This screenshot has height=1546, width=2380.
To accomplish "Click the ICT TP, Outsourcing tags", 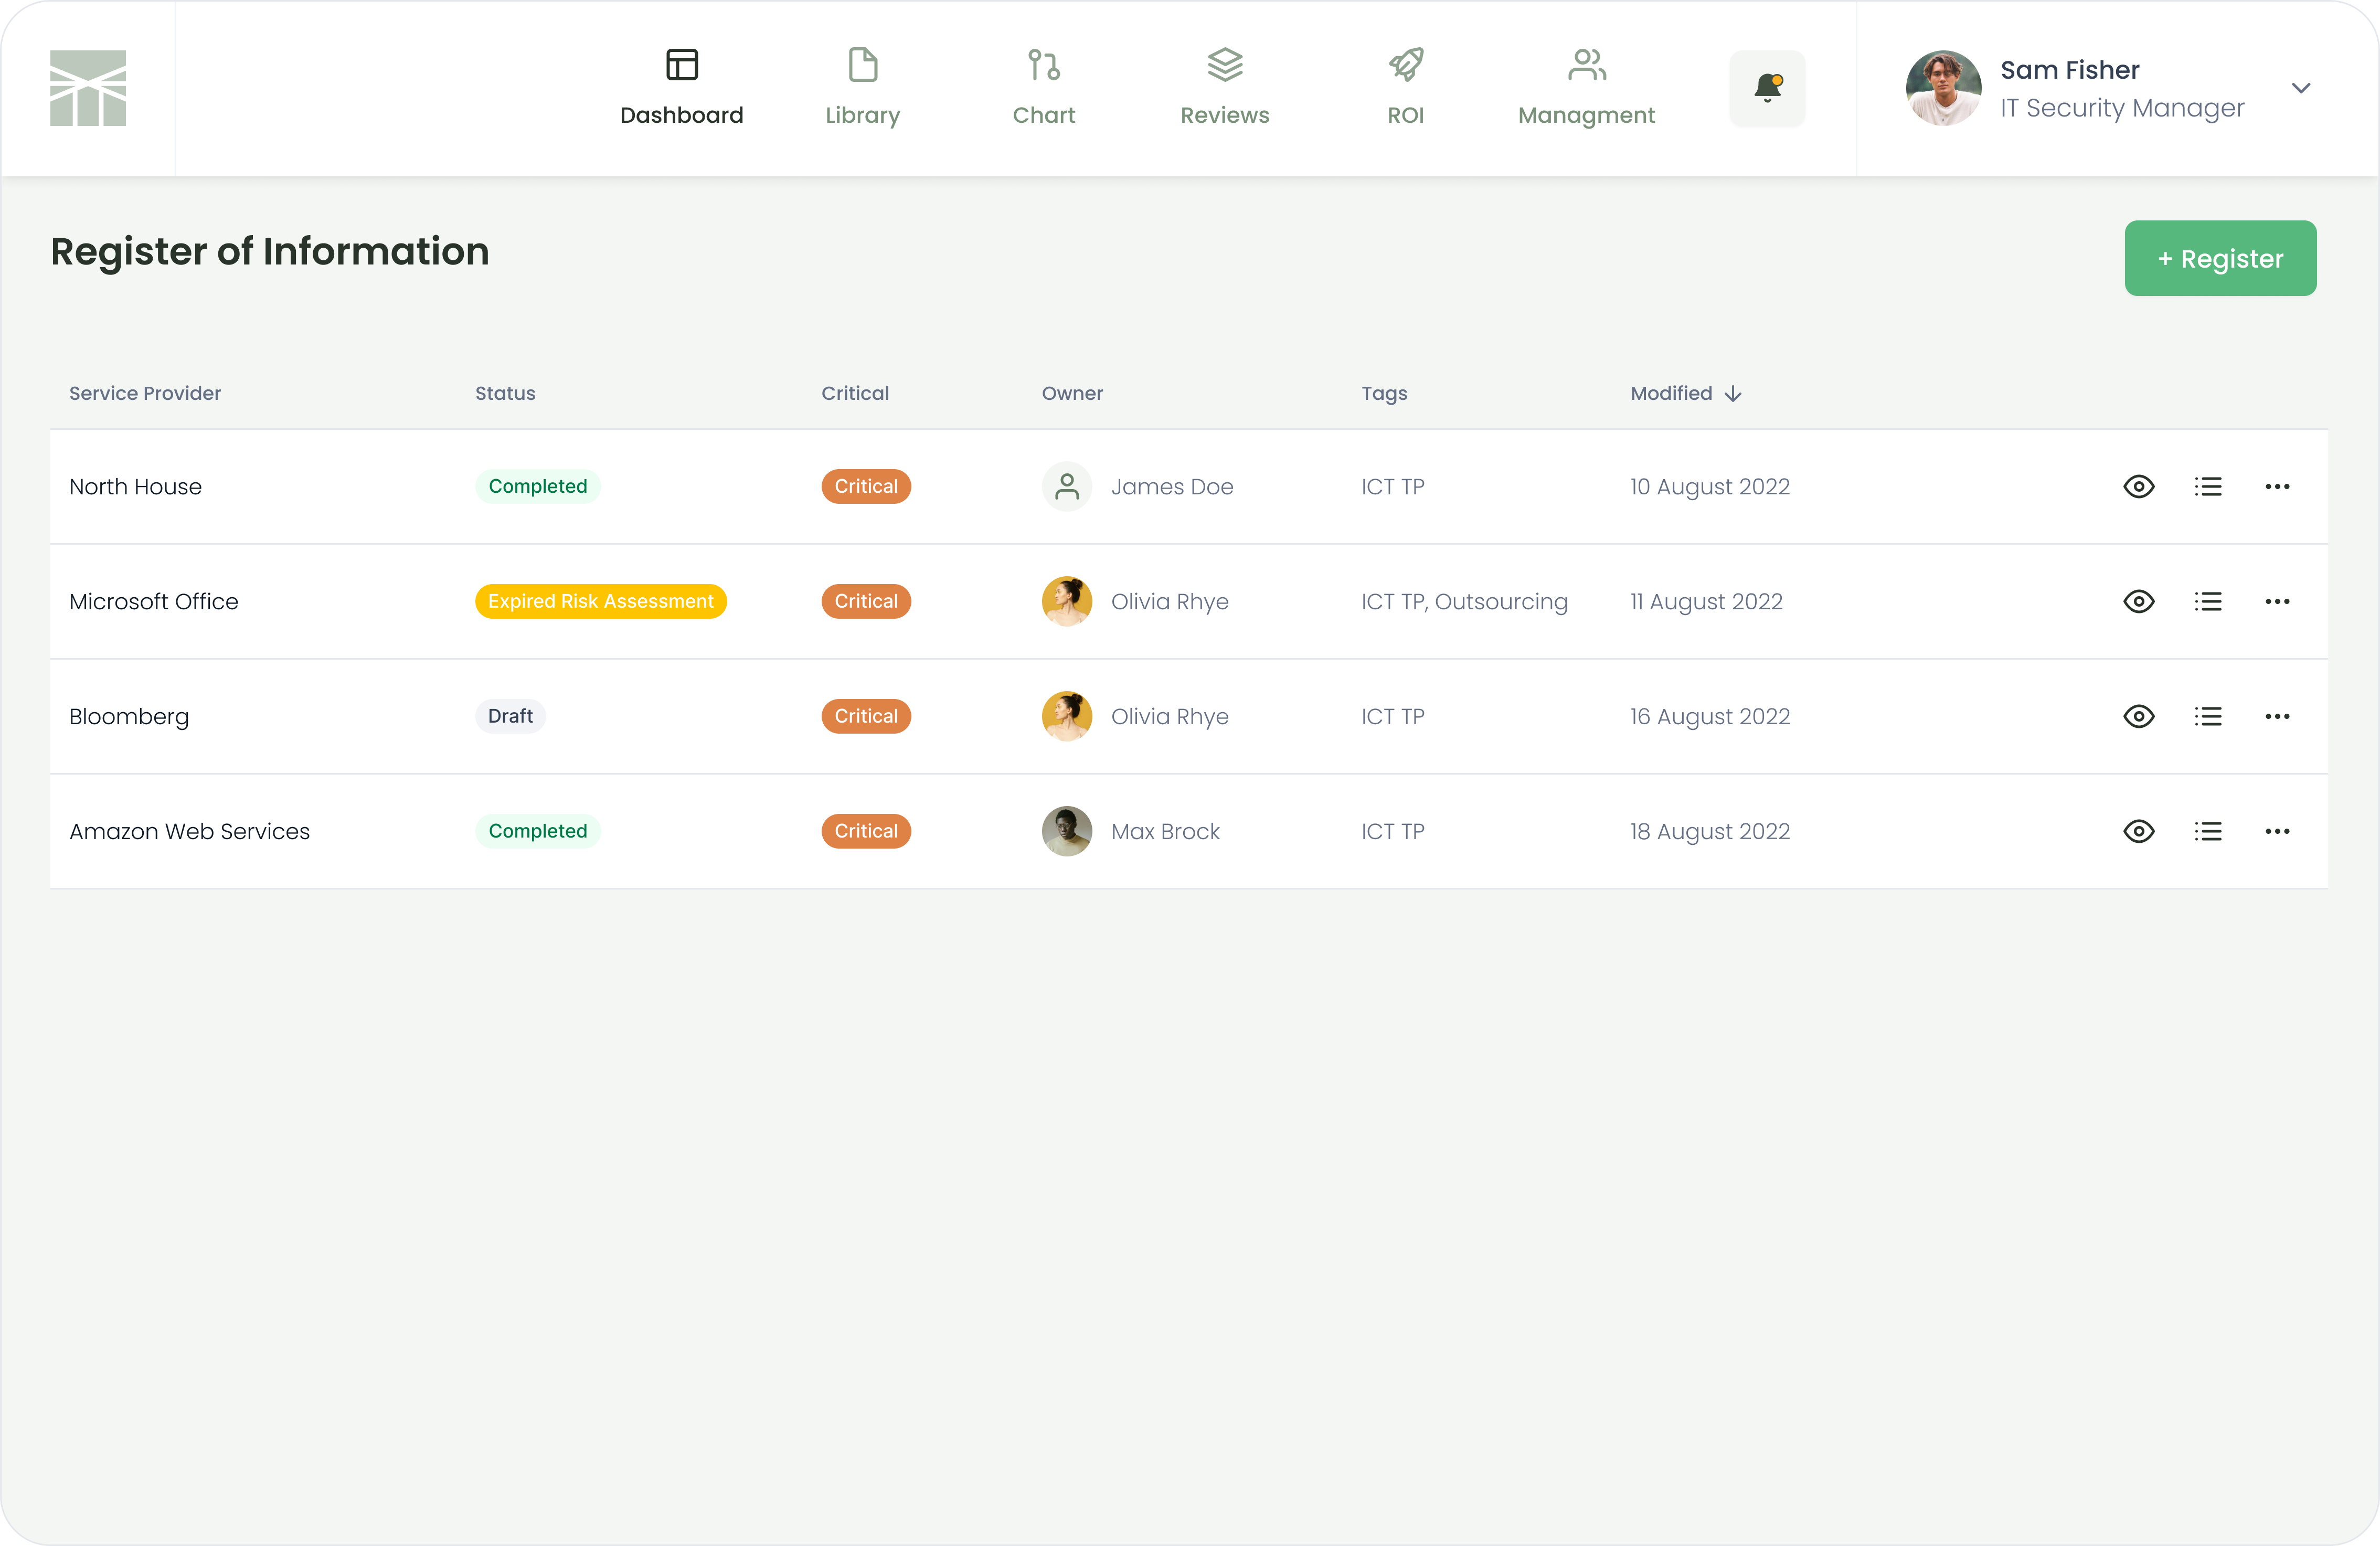I will coord(1464,602).
